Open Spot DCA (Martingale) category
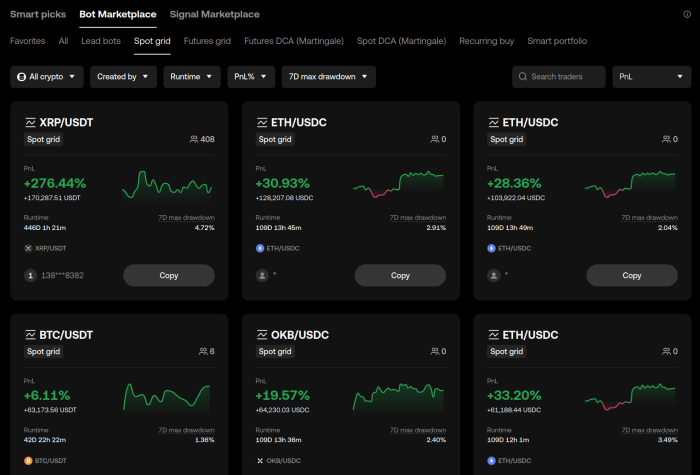This screenshot has width=700, height=475. (401, 41)
